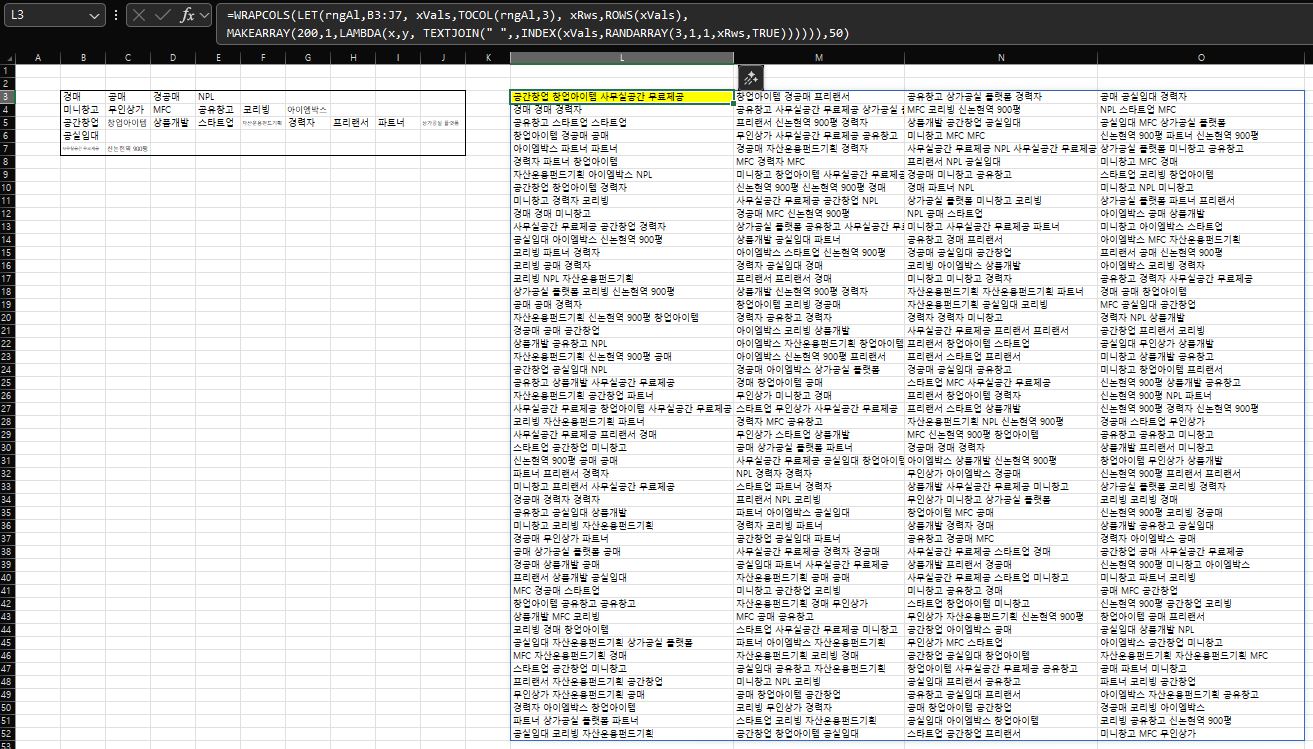Click the yellow highlighted cell L3
Screen dimensions: 1313x749
pyautogui.click(x=621, y=97)
